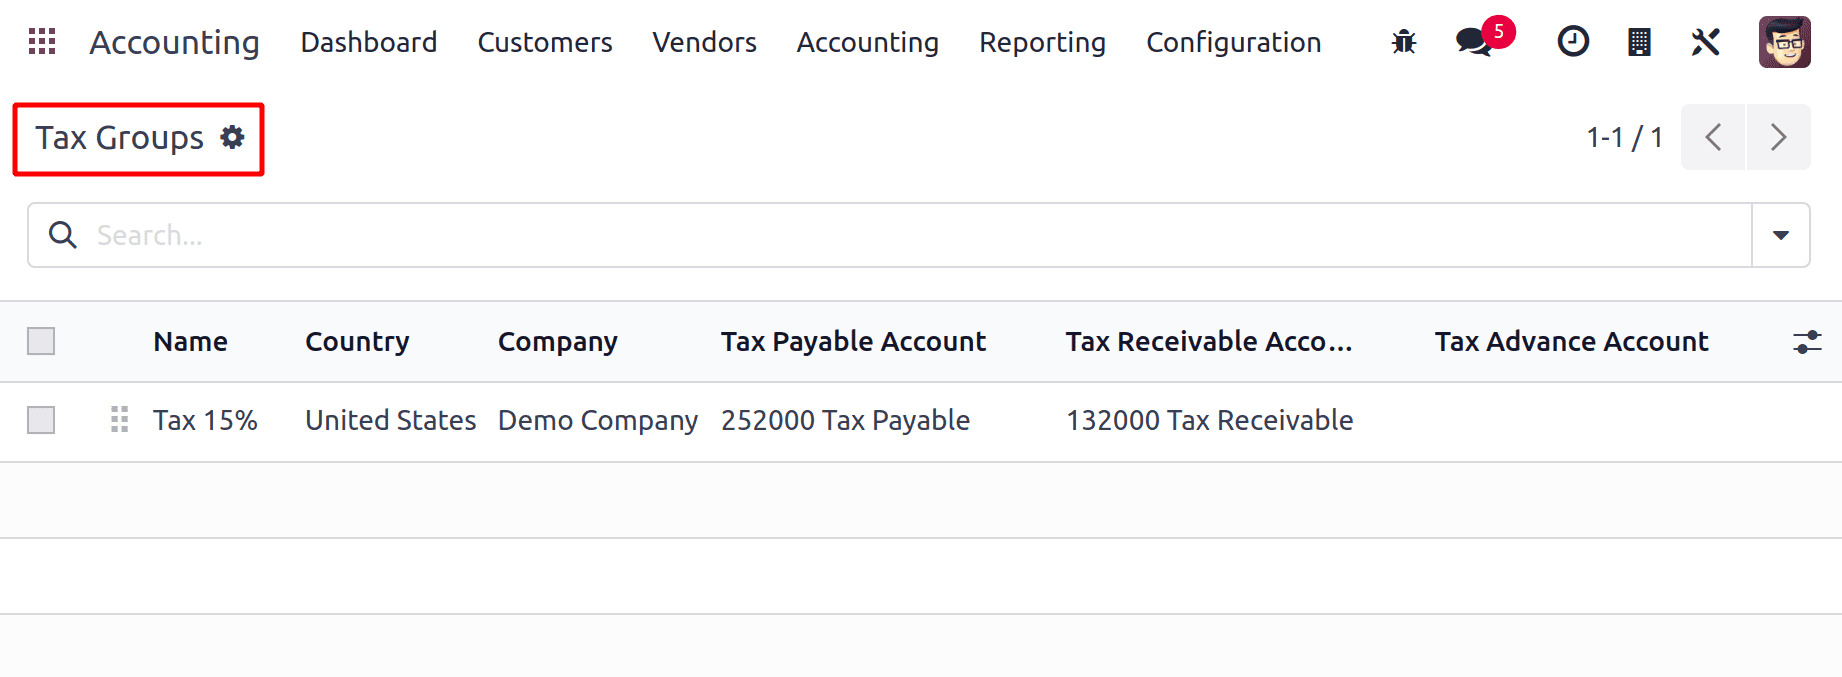The width and height of the screenshot is (1842, 677).
Task: Open the user avatar menu
Action: point(1784,42)
